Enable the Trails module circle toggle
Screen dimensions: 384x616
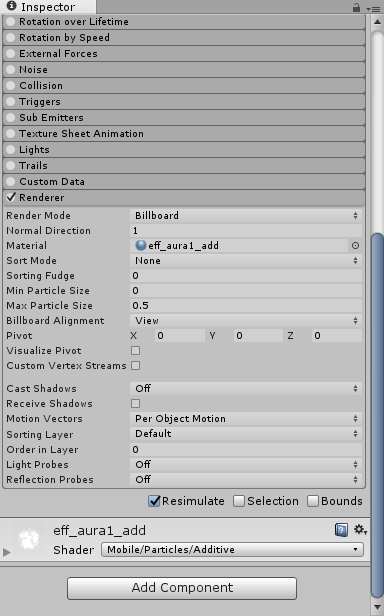tap(11, 165)
